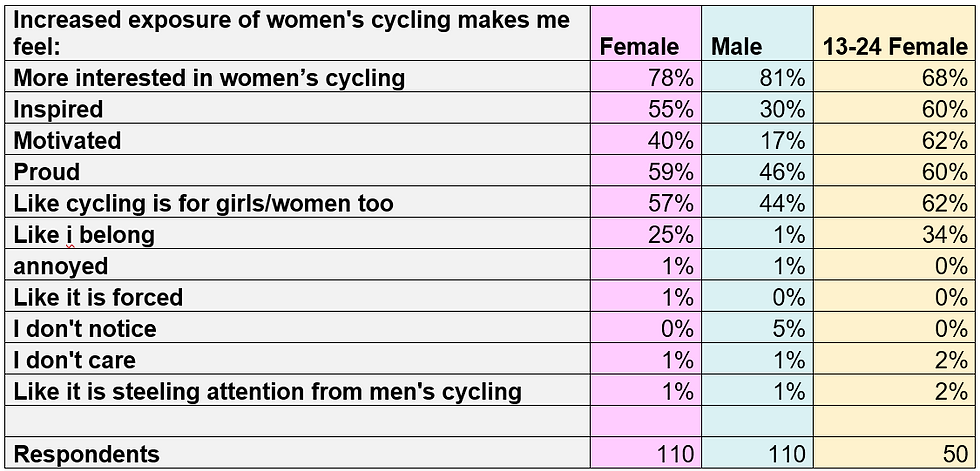Screen dimensions: 980x471
Task: Click the 50 respondents count cell
Action: [894, 453]
